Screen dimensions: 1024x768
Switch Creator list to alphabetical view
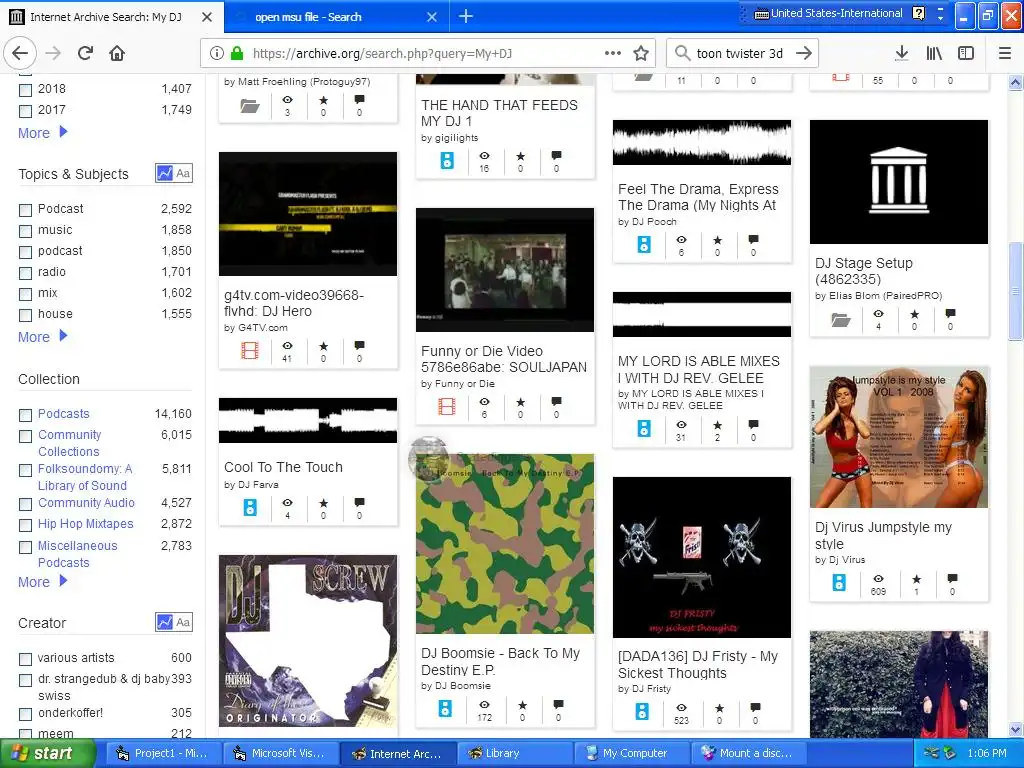click(184, 622)
